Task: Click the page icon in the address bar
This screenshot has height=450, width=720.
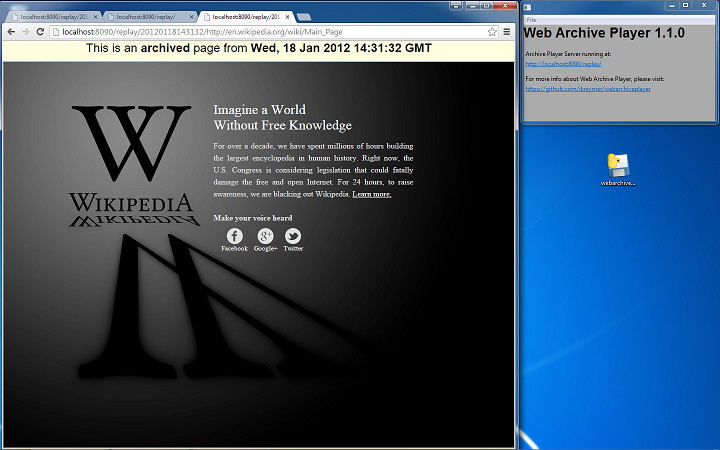Action: 56,32
